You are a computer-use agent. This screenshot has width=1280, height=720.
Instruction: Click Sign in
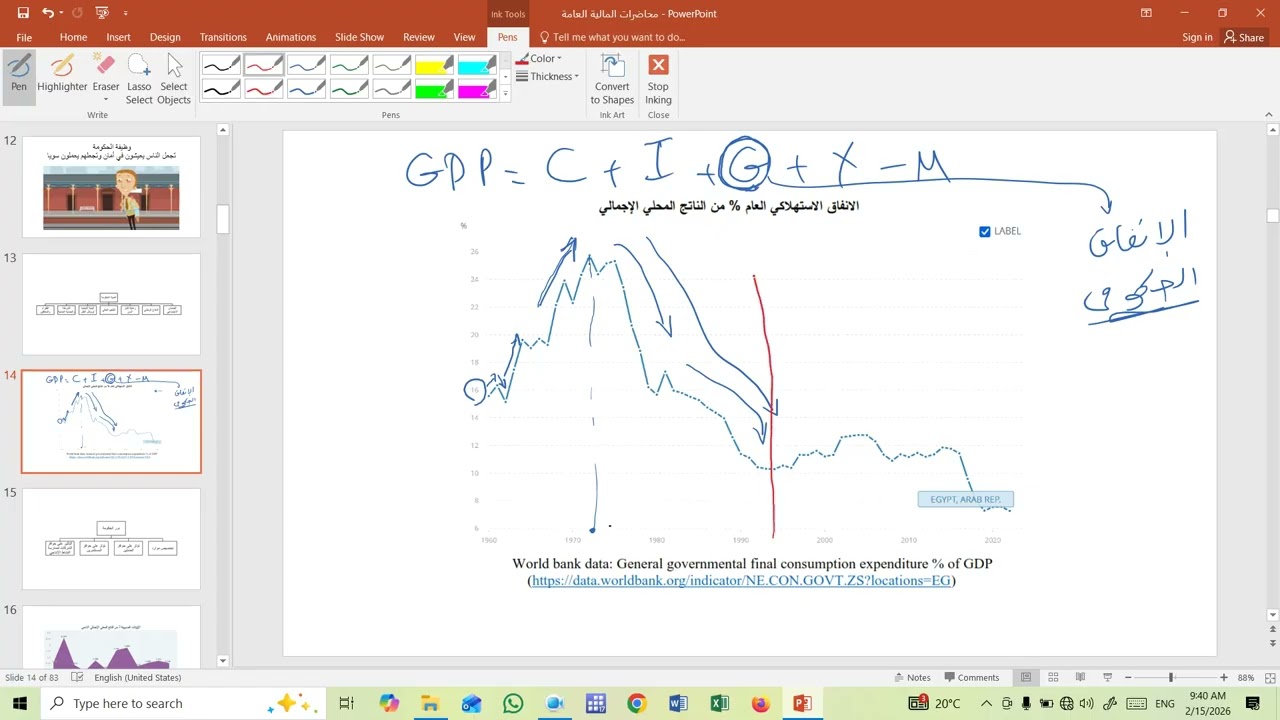pos(1197,37)
